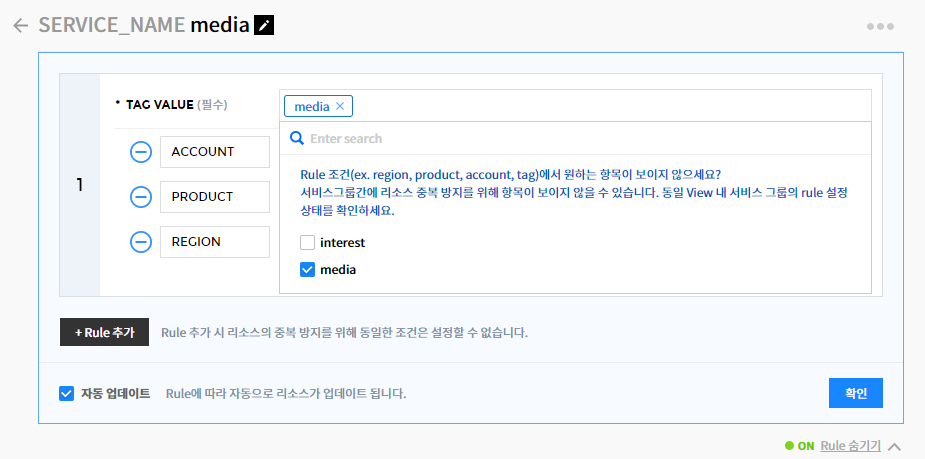
Task: Remove the PRODUCT condition with minus icon
Action: pos(141,197)
